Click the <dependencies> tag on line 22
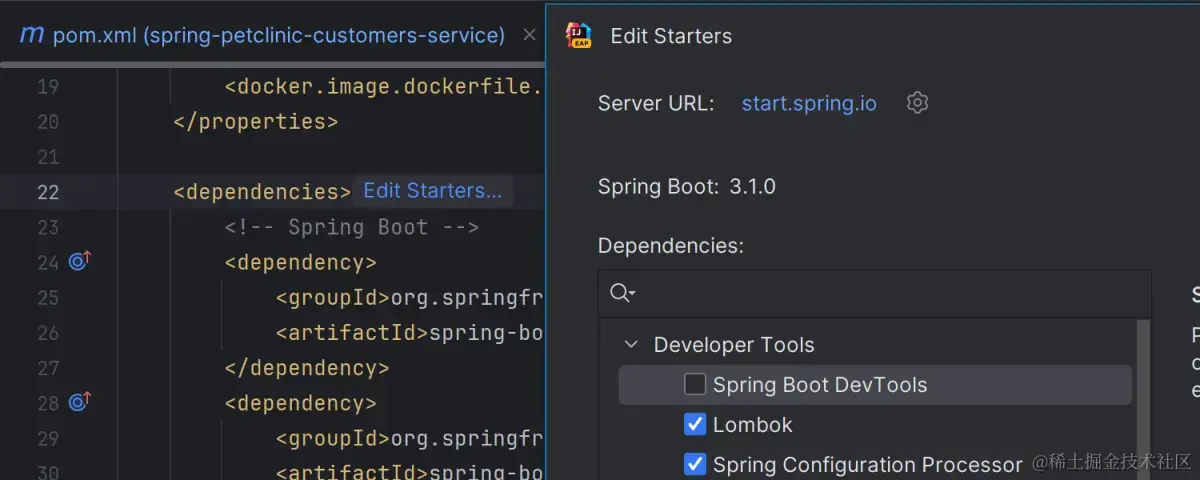Viewport: 1200px width, 480px height. click(x=262, y=191)
